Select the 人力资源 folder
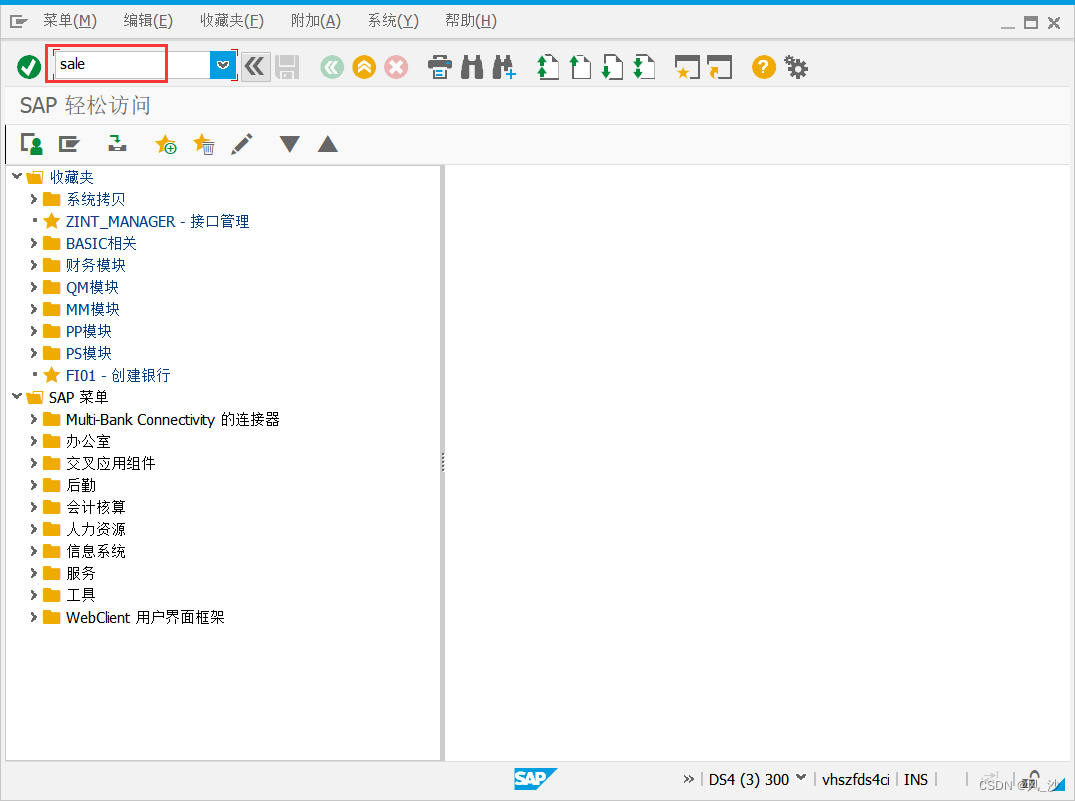This screenshot has width=1075, height=801. tap(96, 529)
